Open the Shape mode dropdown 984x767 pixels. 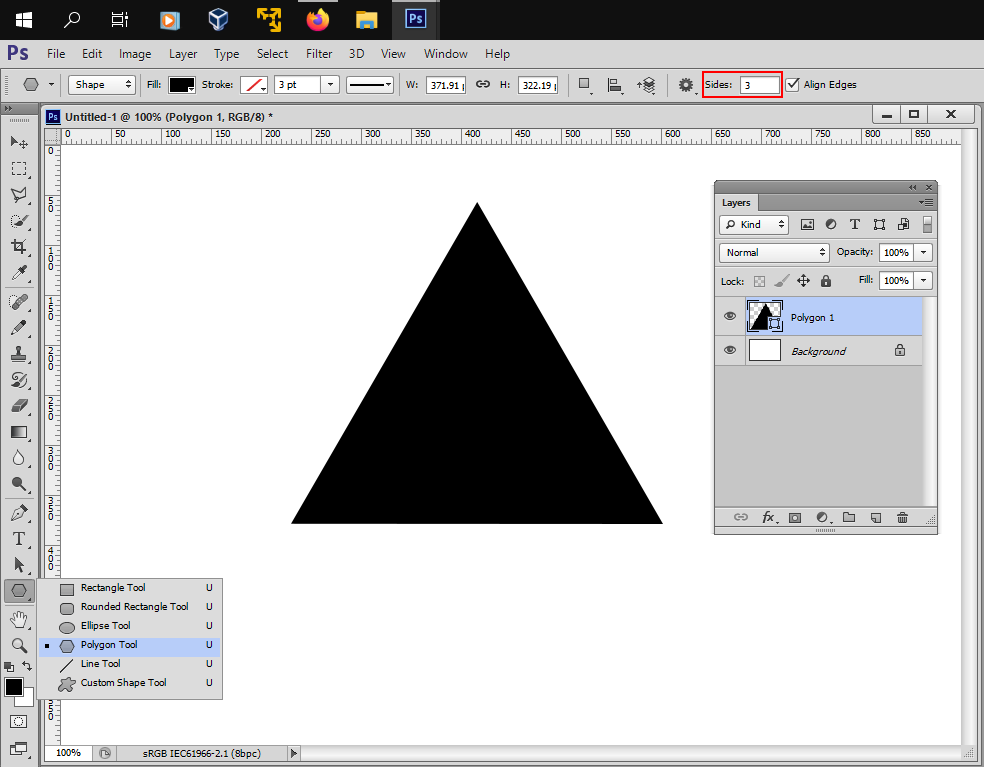[x=101, y=85]
